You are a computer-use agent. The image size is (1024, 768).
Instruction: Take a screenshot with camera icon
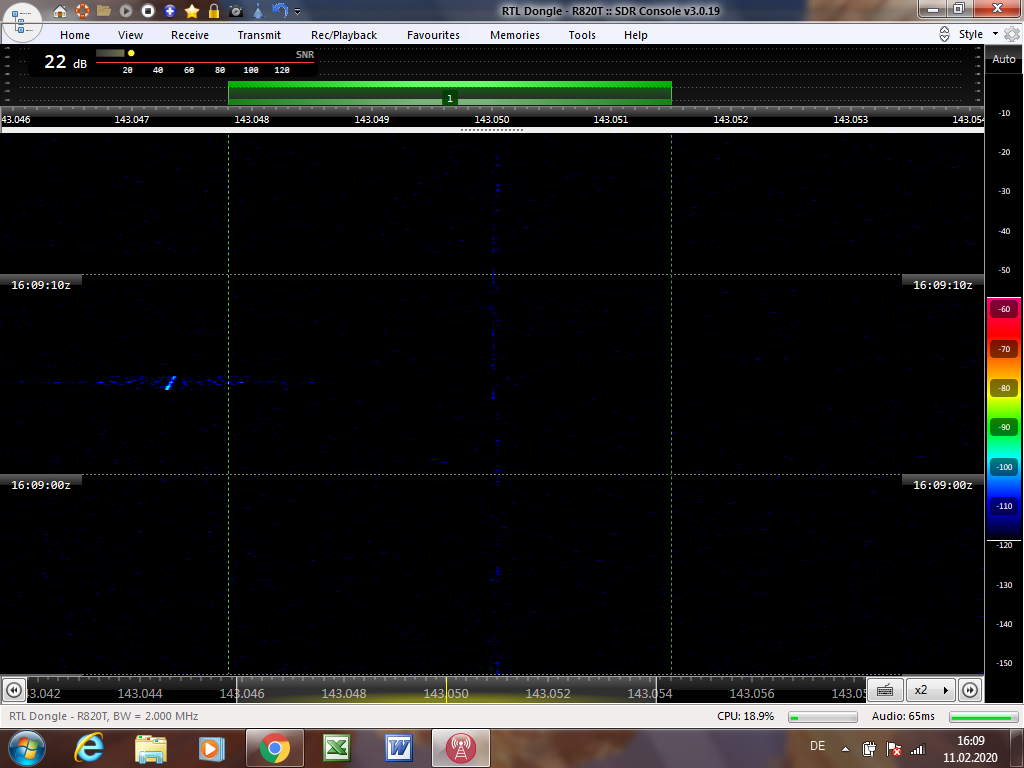[x=236, y=10]
